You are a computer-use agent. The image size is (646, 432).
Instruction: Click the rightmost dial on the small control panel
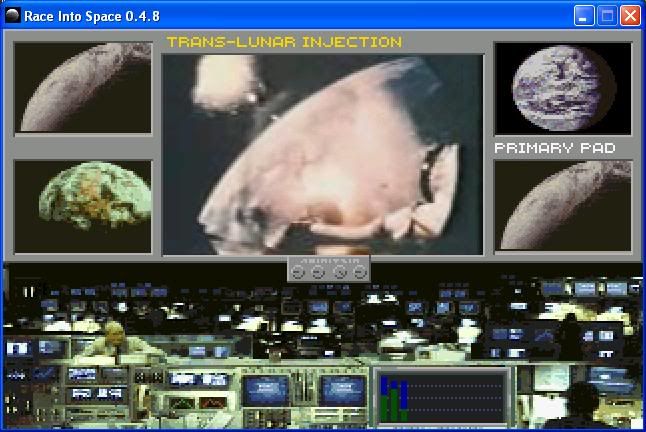360,272
